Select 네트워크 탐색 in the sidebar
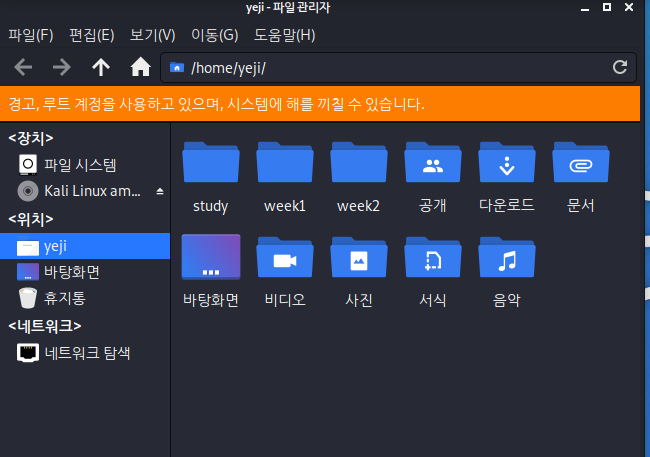Viewport: 650px width, 457px height. (x=85, y=353)
